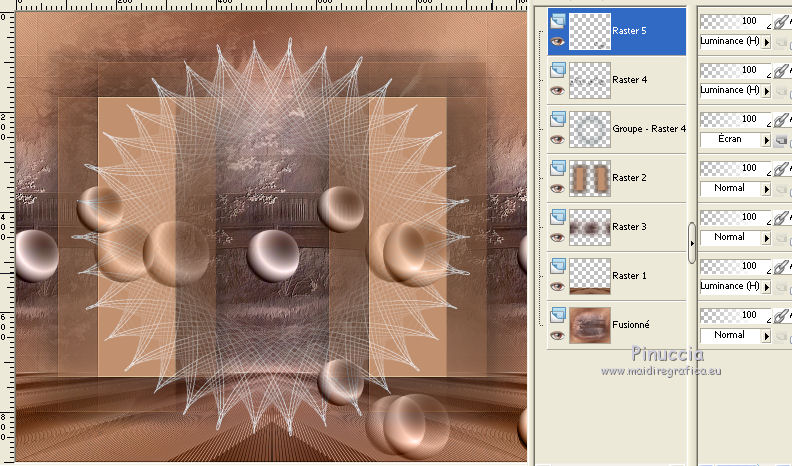Select Fusionné layer thumbnail
Image resolution: width=792 pixels, height=466 pixels.
point(590,325)
